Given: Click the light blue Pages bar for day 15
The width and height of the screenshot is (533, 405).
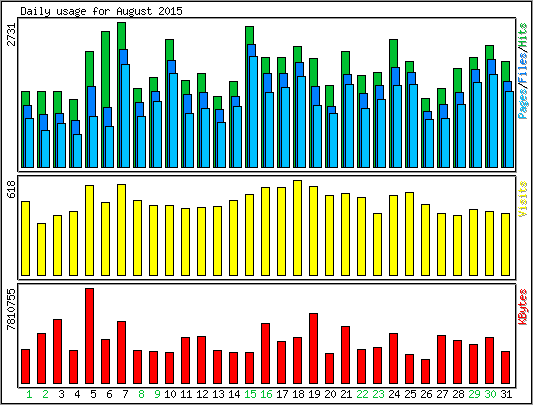Looking at the screenshot, I should pos(254,112).
